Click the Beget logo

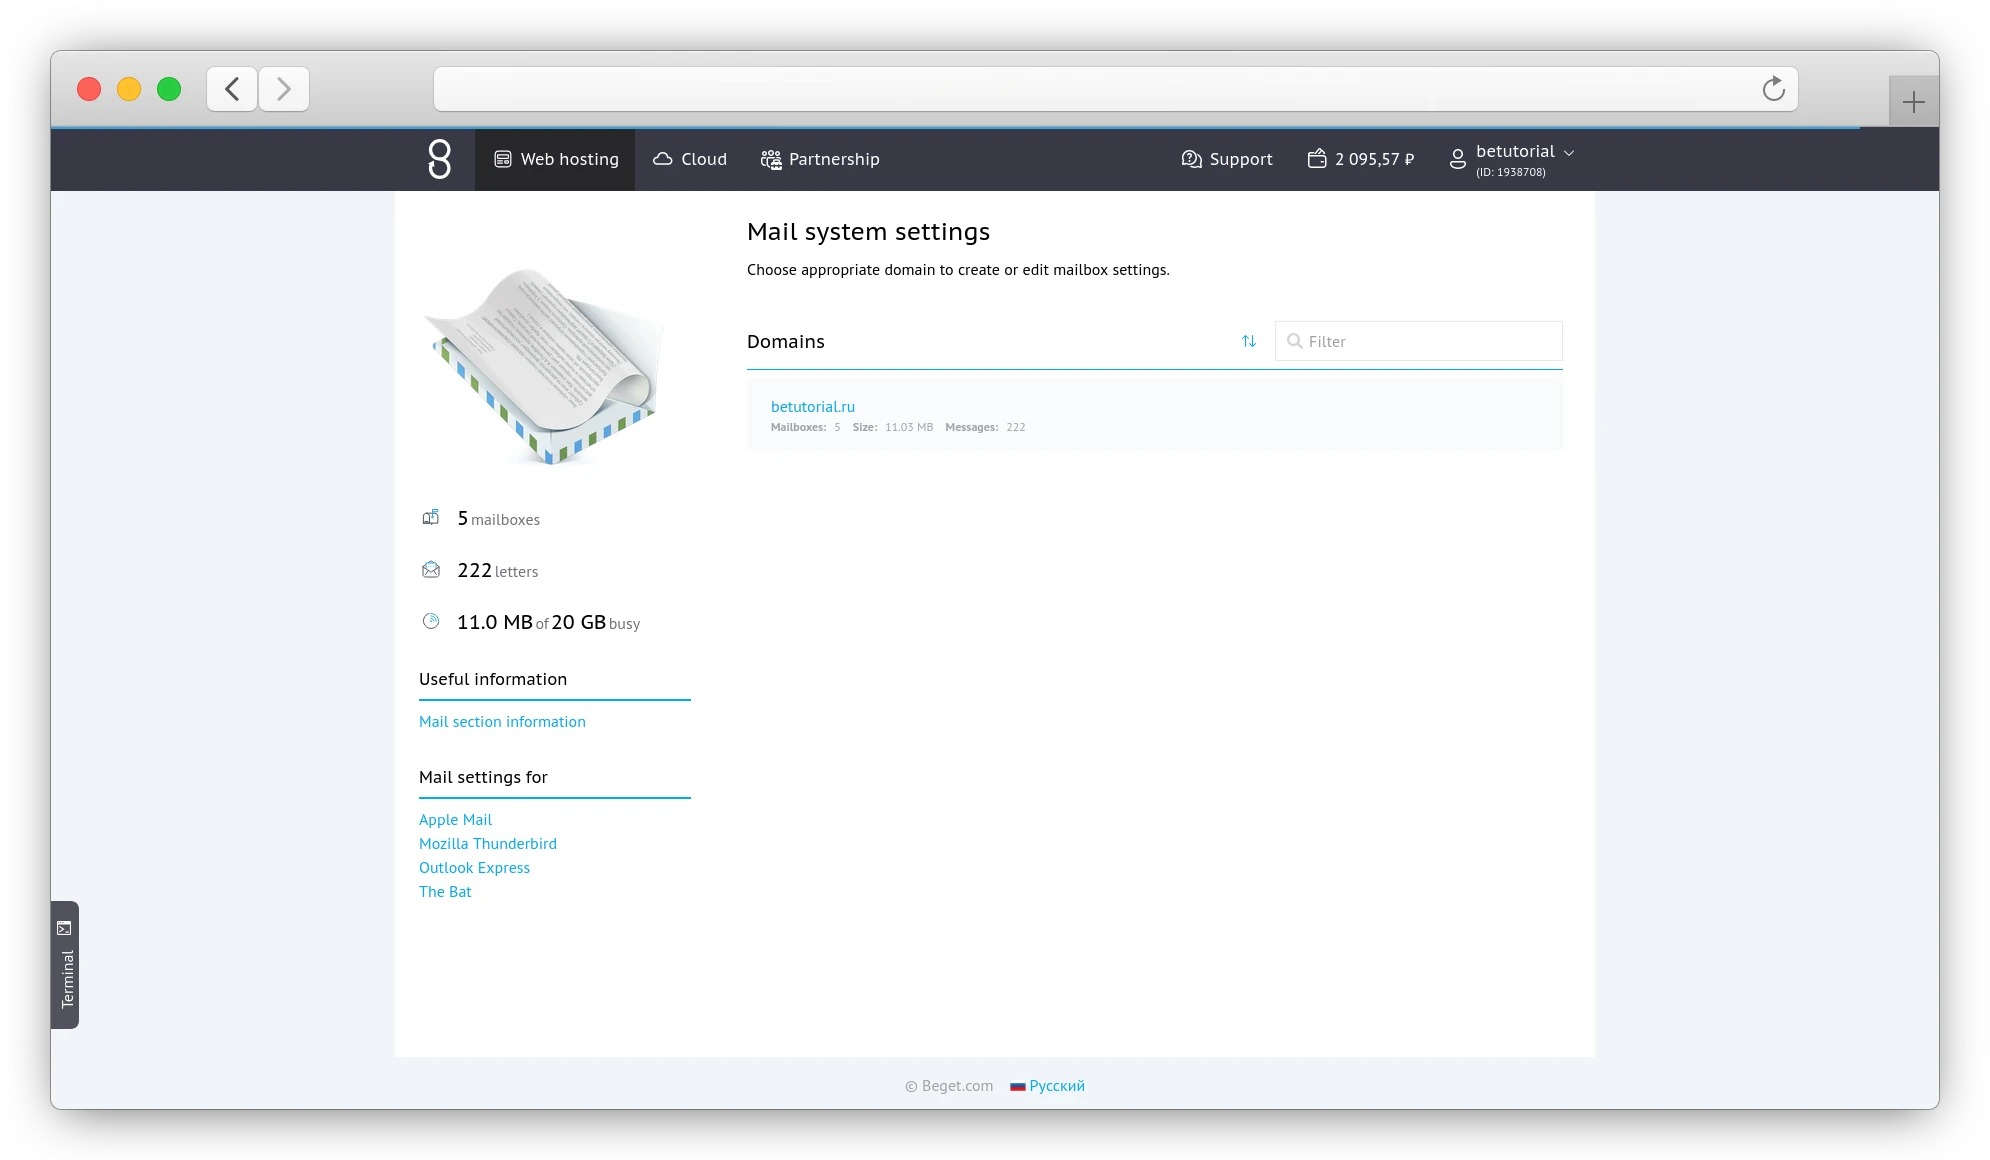[440, 159]
